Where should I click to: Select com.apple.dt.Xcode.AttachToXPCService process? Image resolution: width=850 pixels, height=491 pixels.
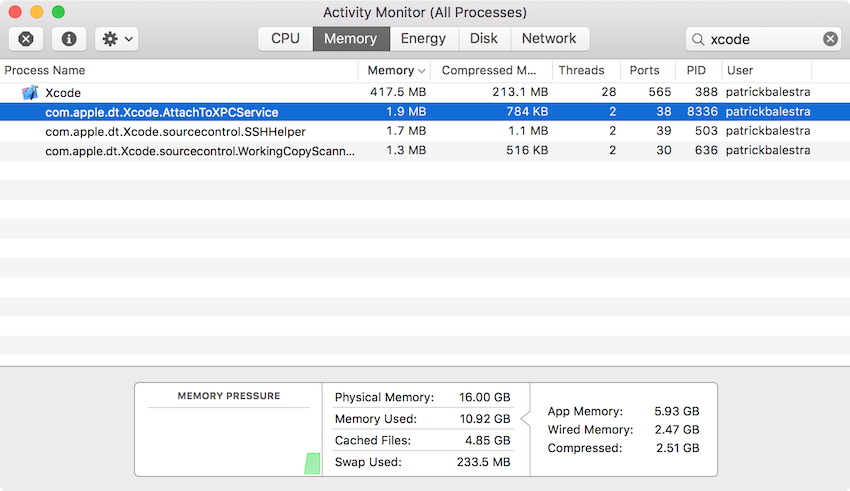coord(425,112)
